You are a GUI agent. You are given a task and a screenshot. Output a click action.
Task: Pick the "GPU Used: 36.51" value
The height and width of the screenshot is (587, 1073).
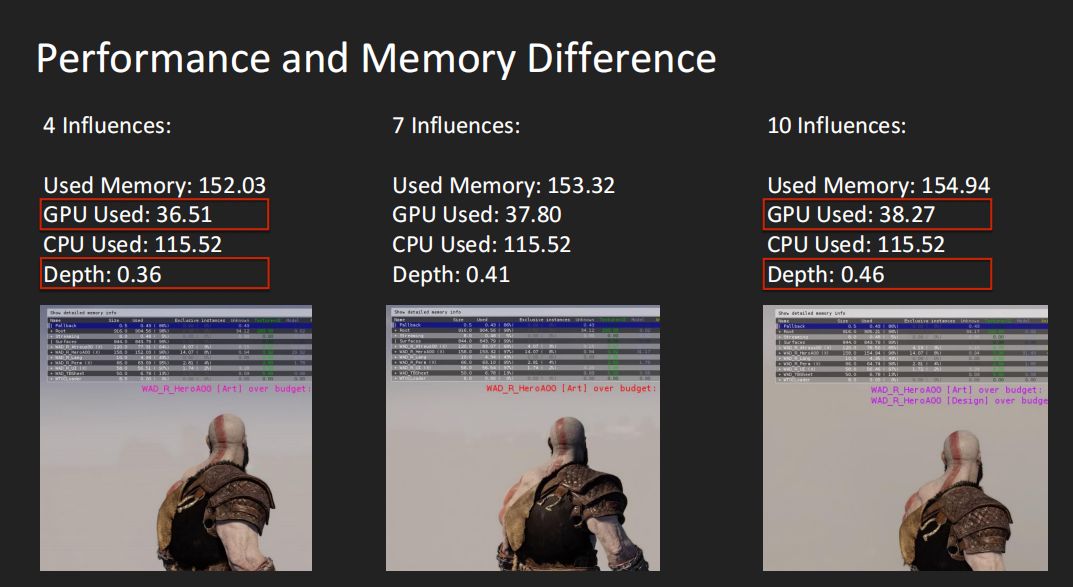coord(127,215)
